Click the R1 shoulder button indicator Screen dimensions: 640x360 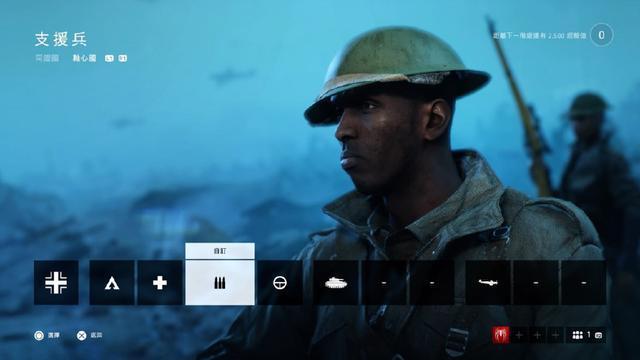[x=122, y=58]
